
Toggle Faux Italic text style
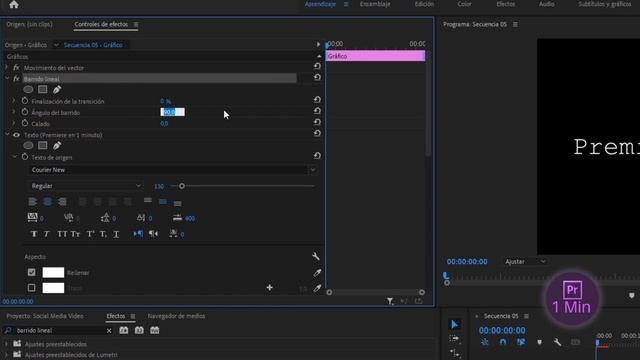[x=47, y=234]
